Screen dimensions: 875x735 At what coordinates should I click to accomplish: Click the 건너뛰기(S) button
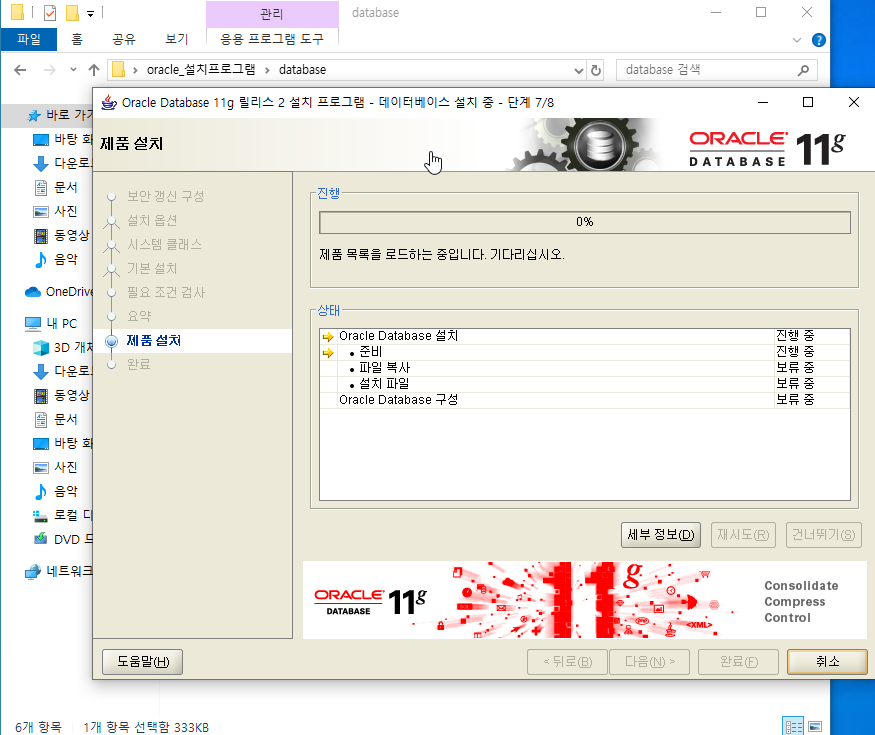[824, 535]
